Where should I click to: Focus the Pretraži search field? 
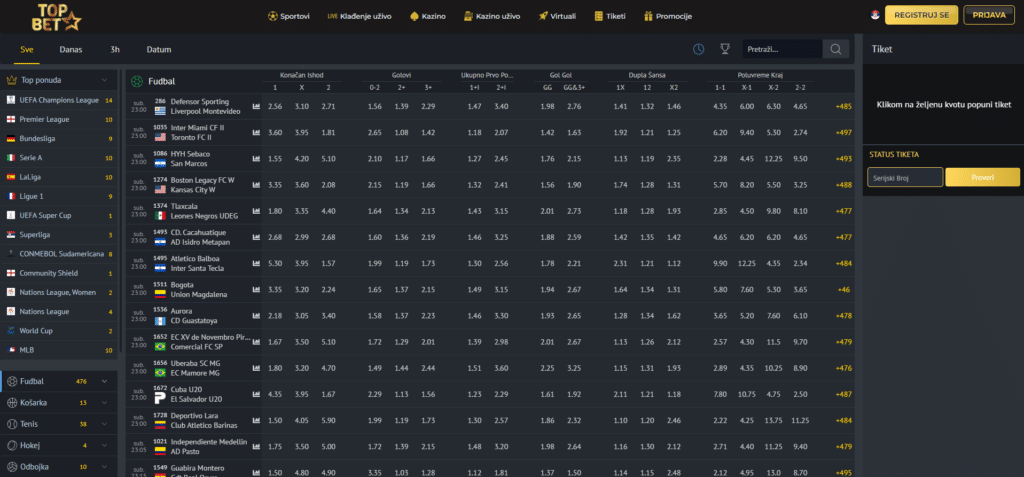coord(782,49)
